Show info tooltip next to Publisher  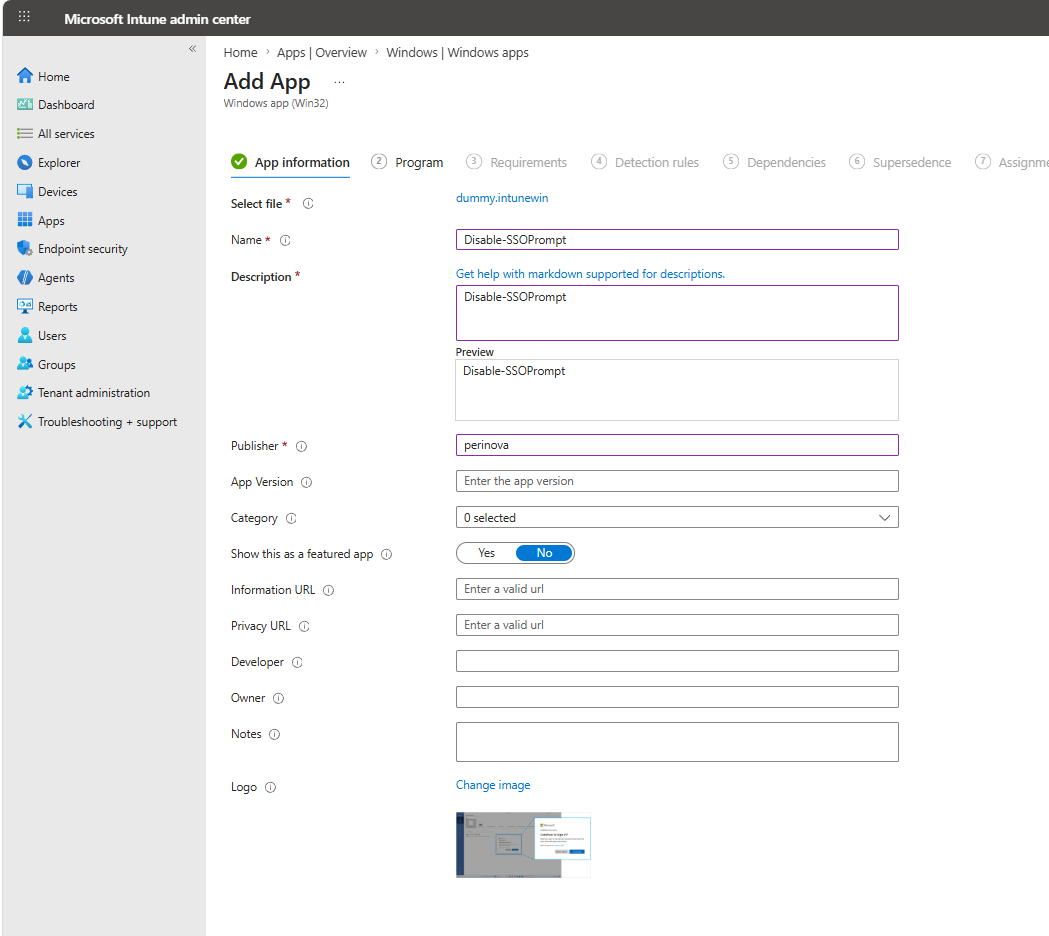(x=302, y=446)
